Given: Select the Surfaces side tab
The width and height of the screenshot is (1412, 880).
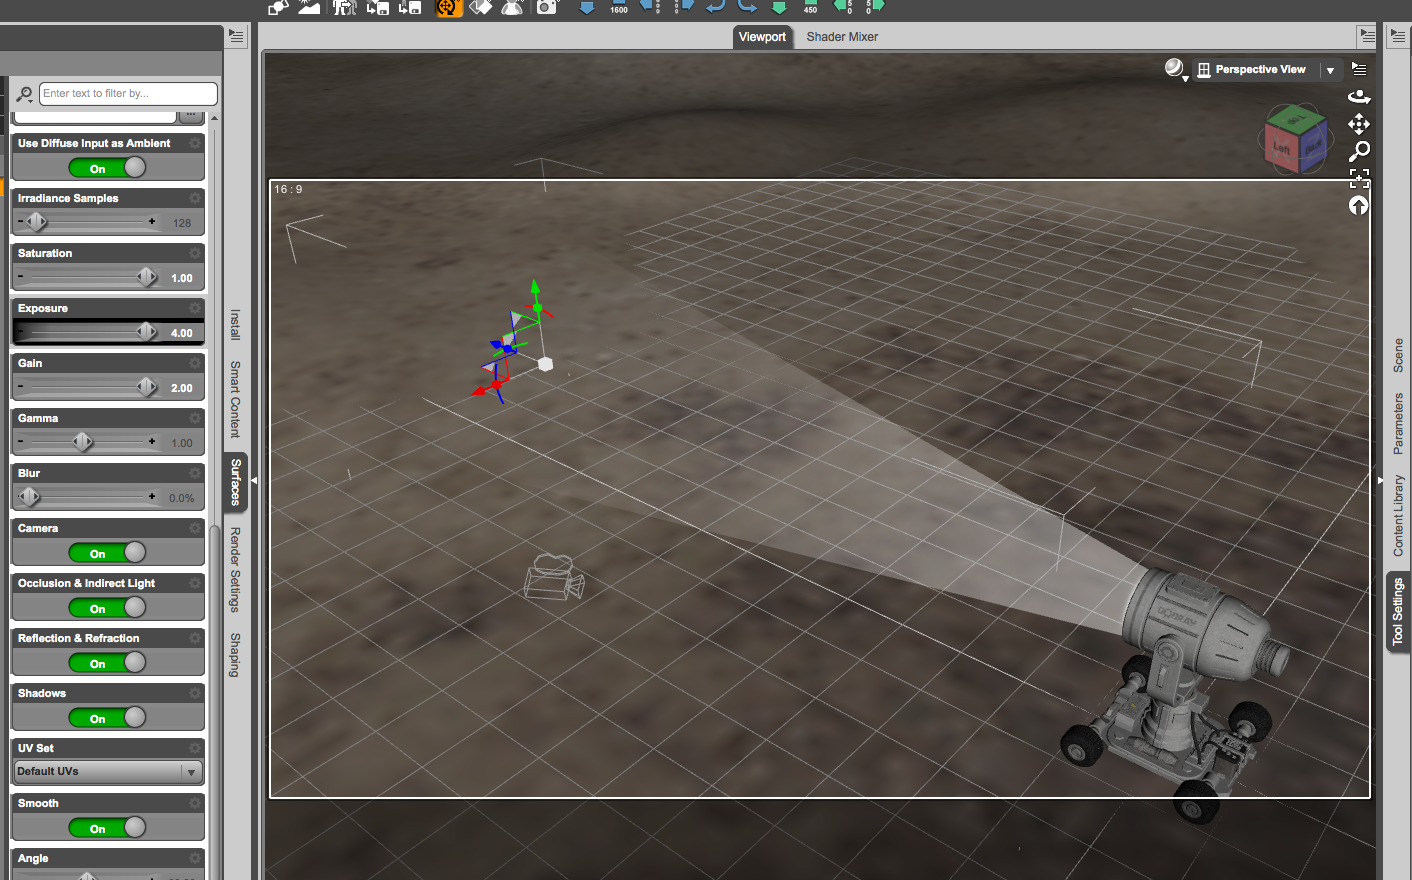Looking at the screenshot, I should [x=236, y=482].
